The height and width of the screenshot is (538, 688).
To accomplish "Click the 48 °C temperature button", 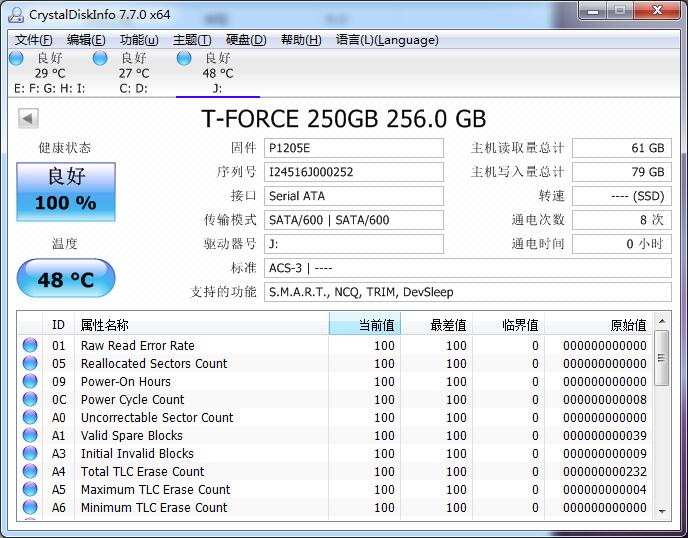I will [66, 278].
